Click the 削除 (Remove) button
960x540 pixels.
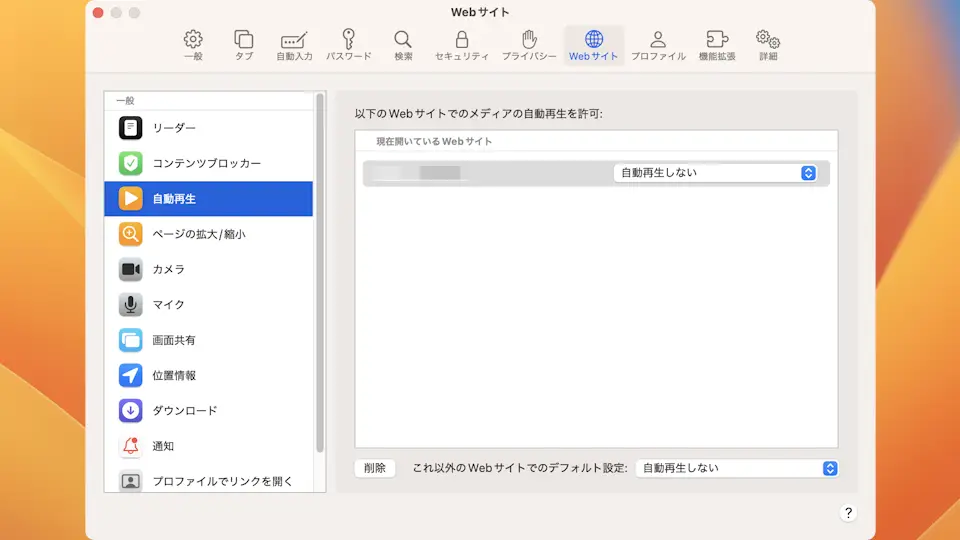click(375, 468)
